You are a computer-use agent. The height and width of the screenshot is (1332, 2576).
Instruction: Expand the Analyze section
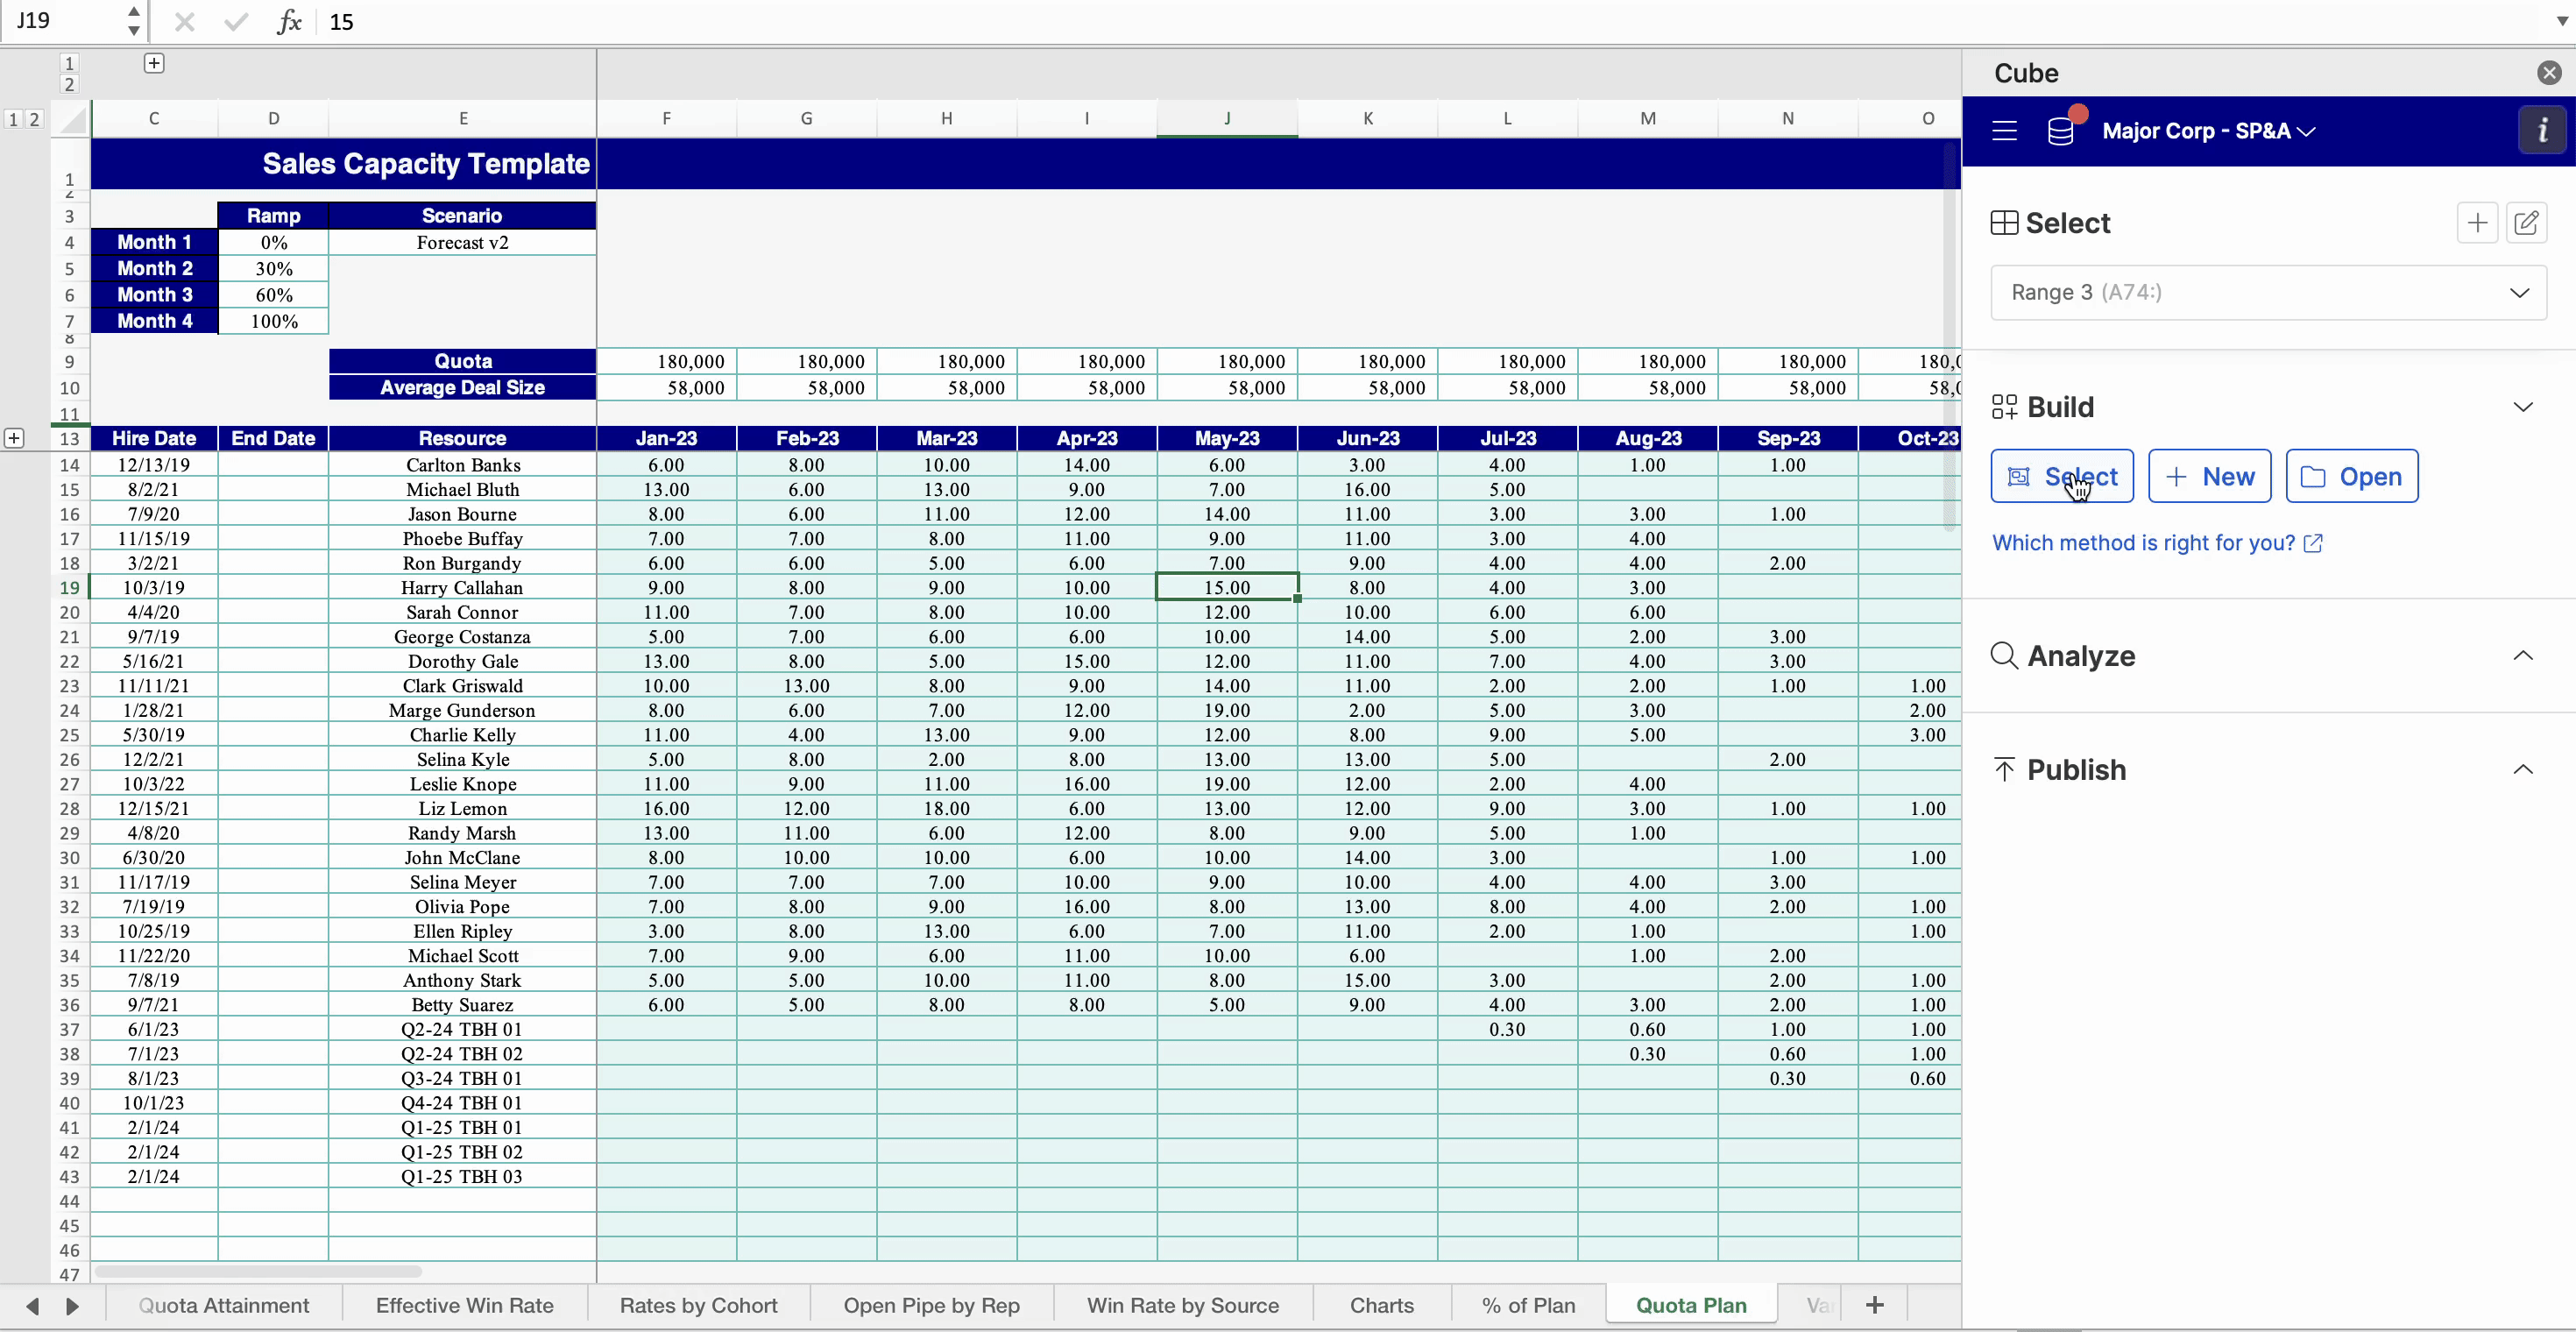[x=2523, y=656]
